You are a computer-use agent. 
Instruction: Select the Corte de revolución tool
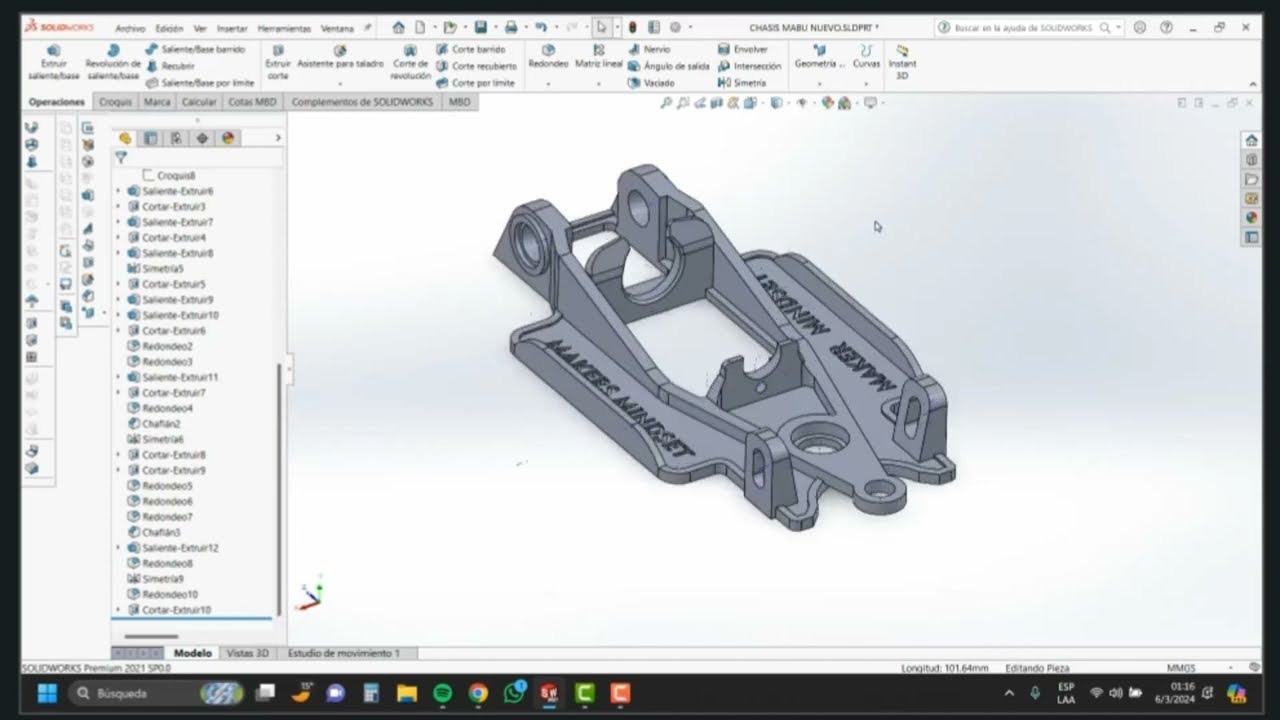(410, 62)
